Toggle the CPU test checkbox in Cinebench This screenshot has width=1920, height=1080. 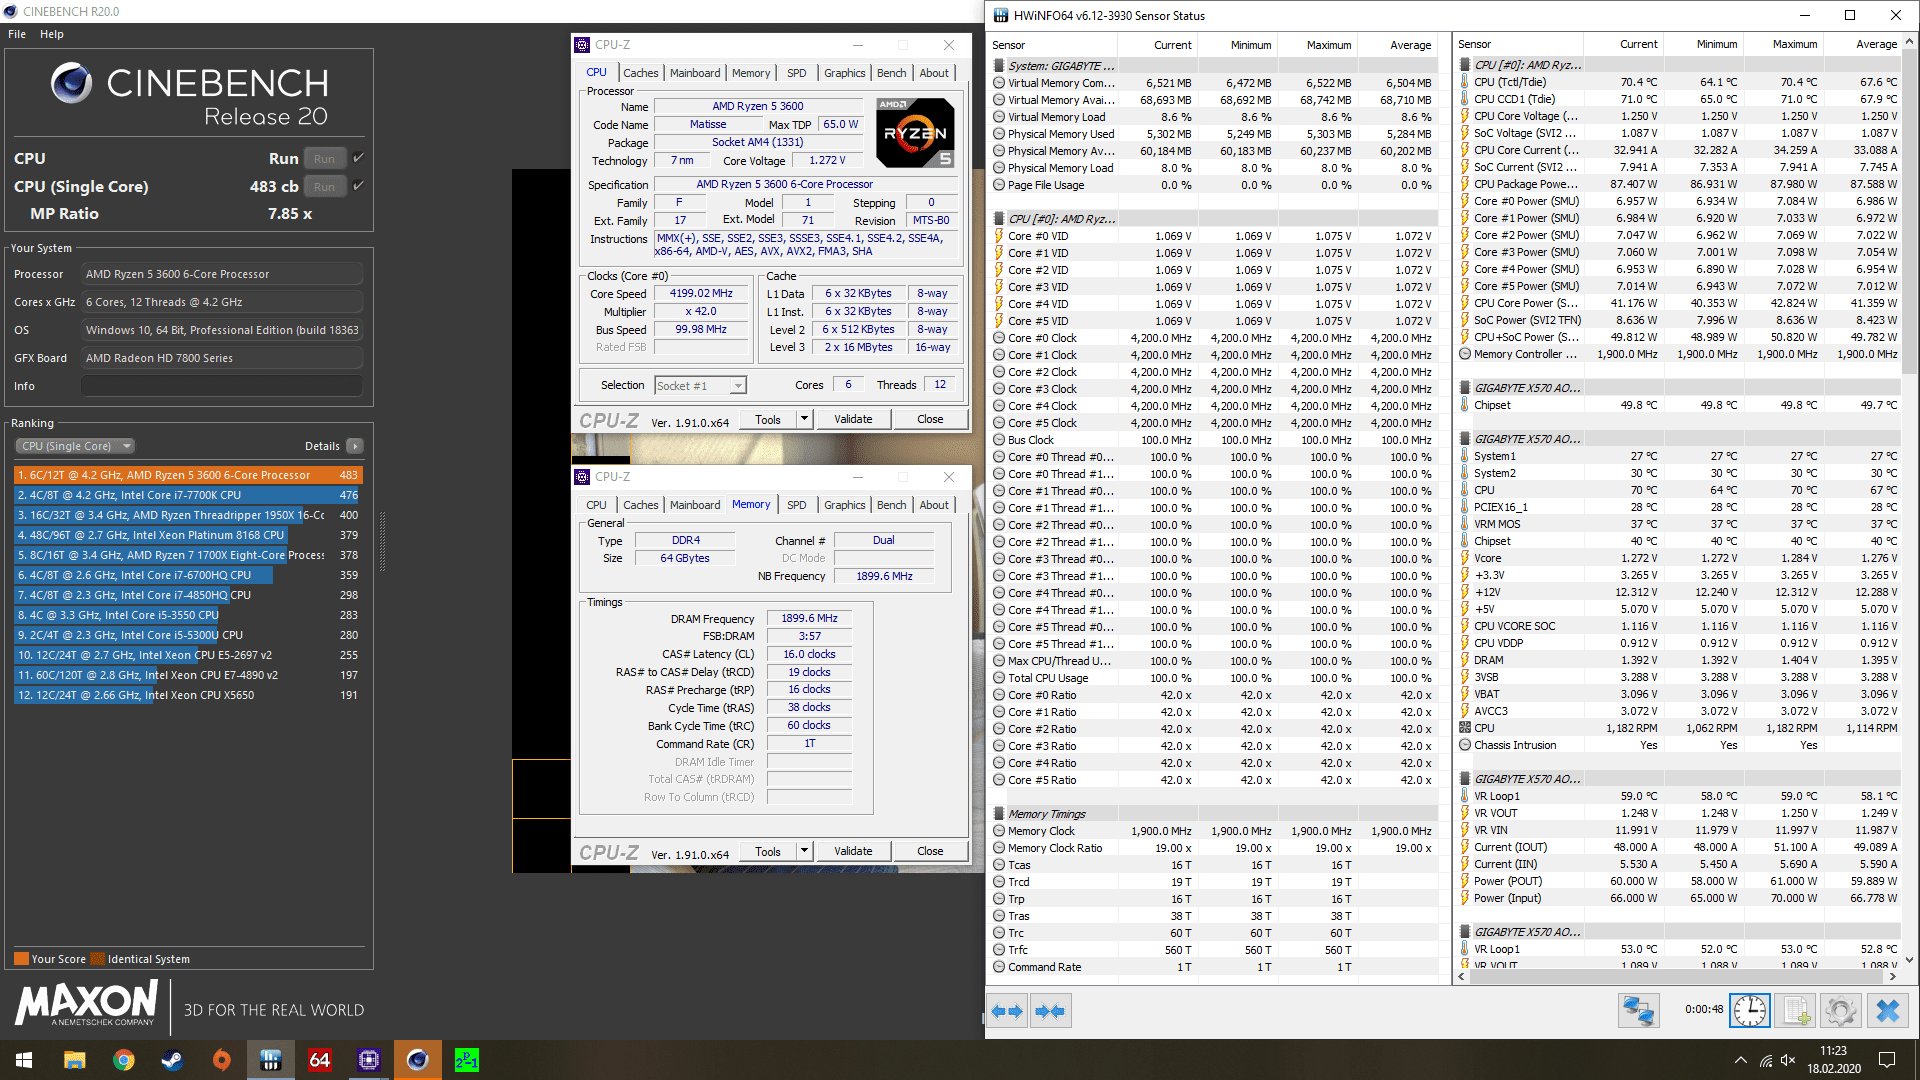coord(358,158)
